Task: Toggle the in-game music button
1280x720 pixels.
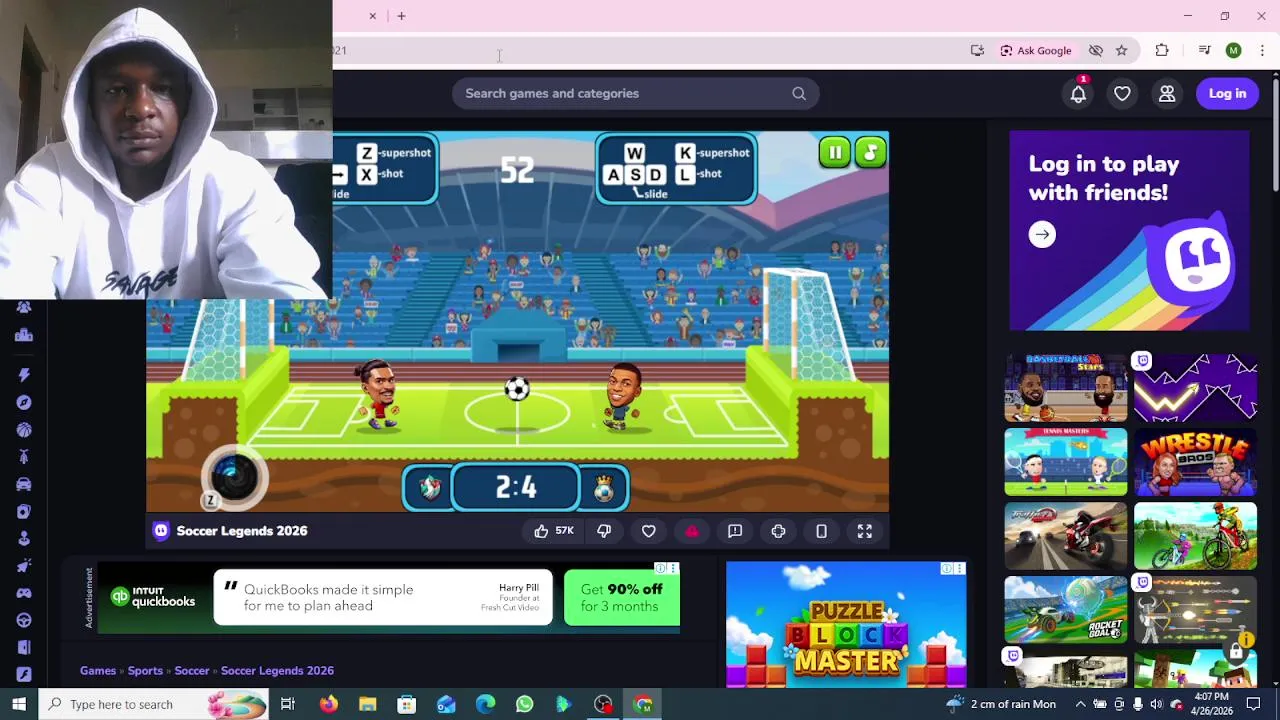Action: pos(870,152)
